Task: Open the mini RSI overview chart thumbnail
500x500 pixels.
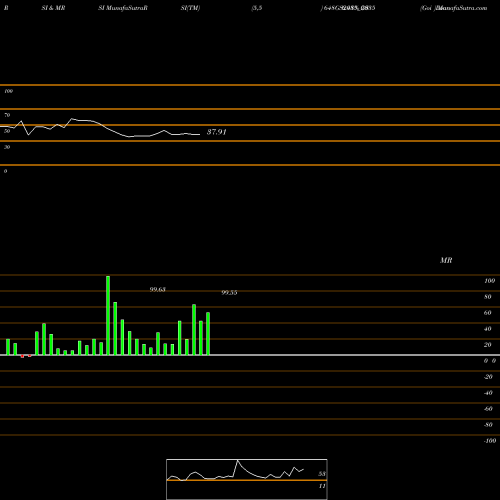Action: [247, 479]
